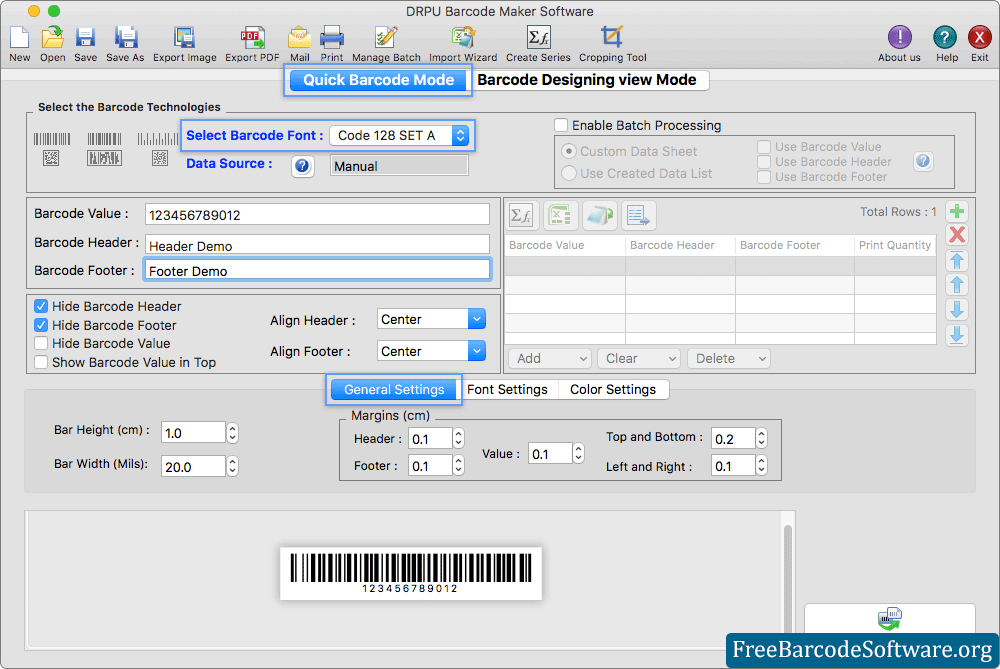Viewport: 1000px width, 669px height.
Task: Open the Align Header dropdown
Action: click(431, 319)
